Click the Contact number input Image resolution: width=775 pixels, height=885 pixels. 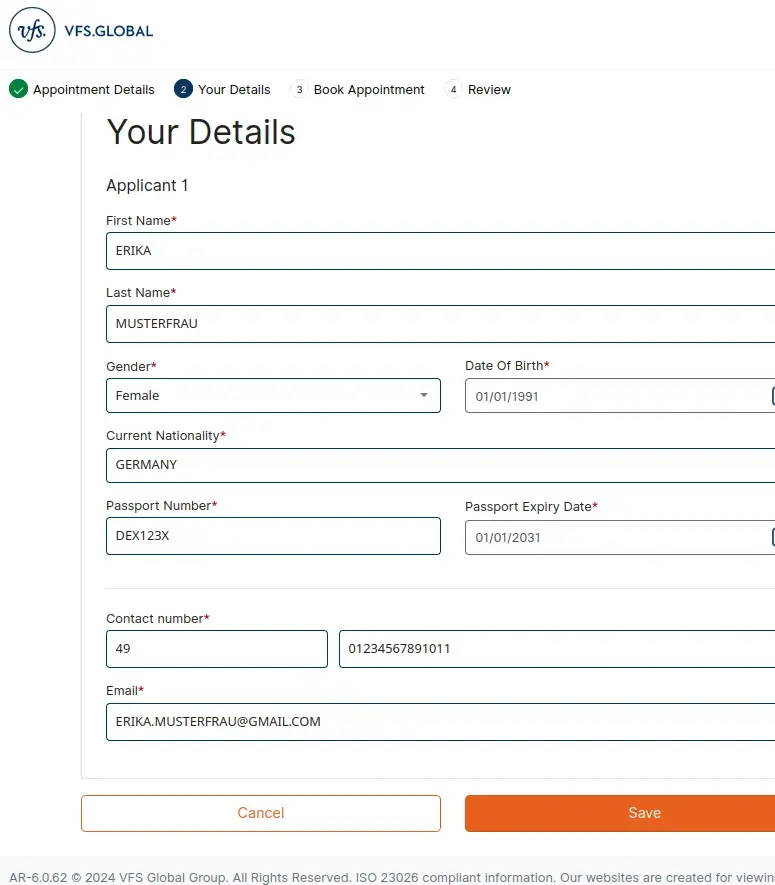555,649
